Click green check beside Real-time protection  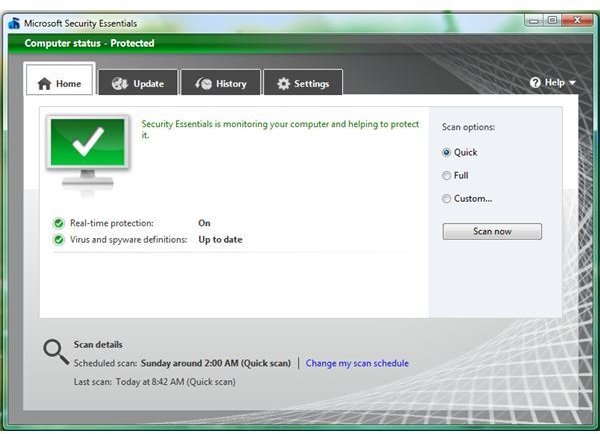coord(59,223)
